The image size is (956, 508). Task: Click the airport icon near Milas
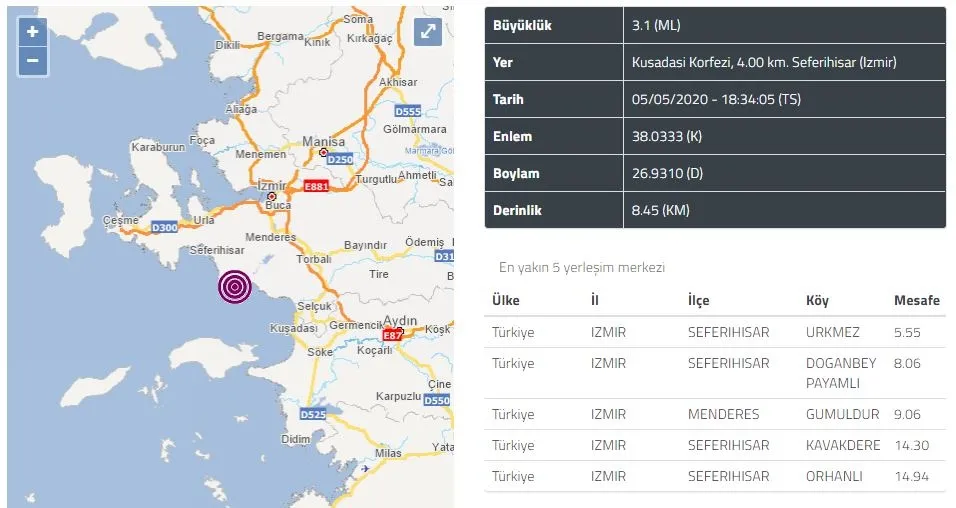click(365, 468)
